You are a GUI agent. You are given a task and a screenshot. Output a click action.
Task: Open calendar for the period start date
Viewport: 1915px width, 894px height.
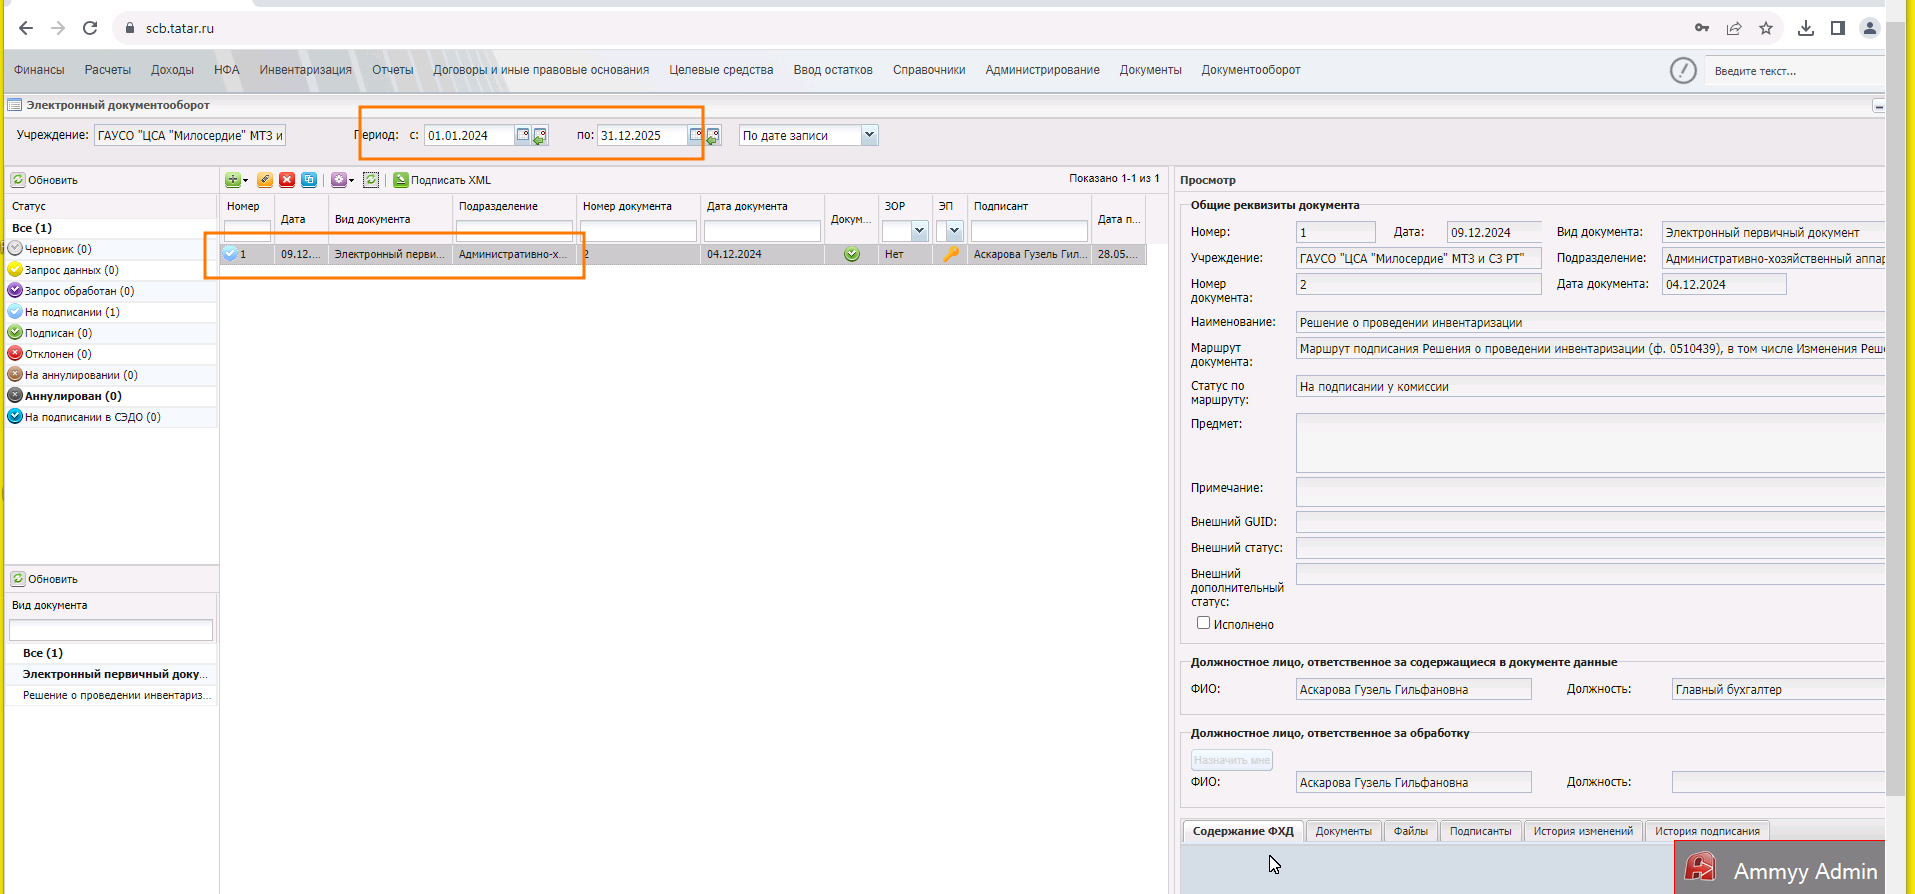(x=522, y=135)
